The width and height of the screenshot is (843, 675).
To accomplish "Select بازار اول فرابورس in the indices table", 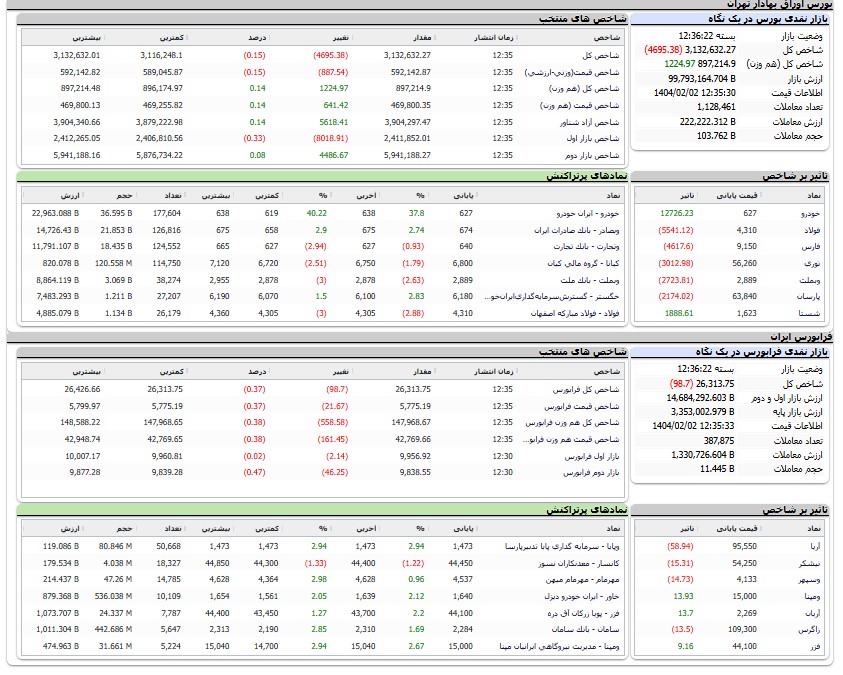I will pos(593,455).
